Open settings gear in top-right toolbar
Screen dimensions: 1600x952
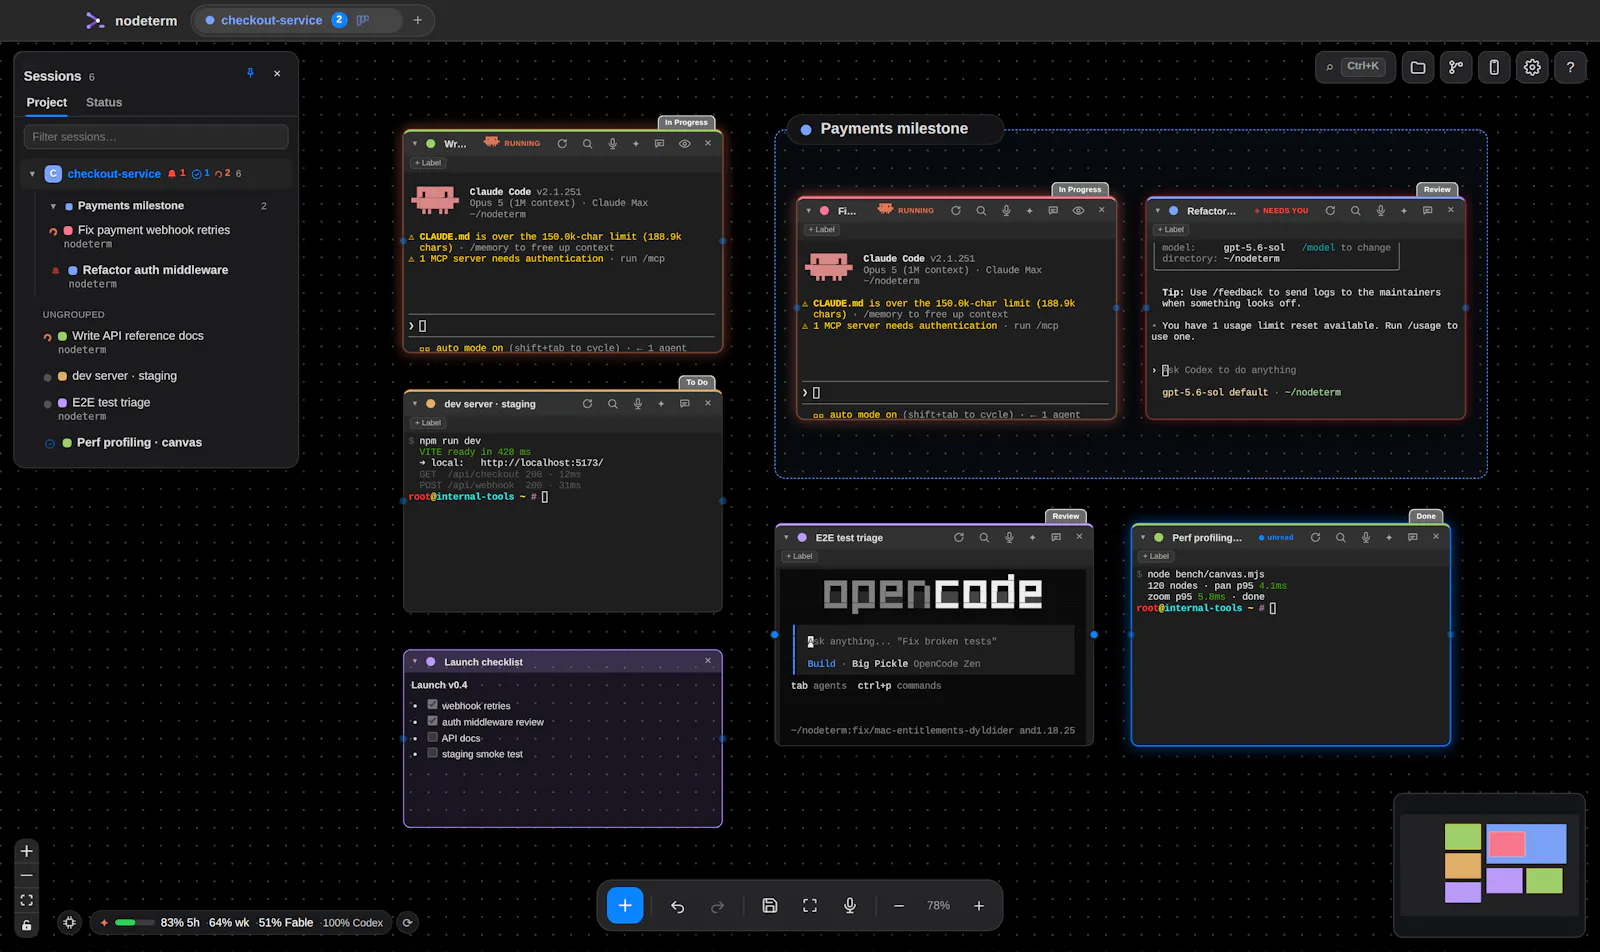point(1532,67)
